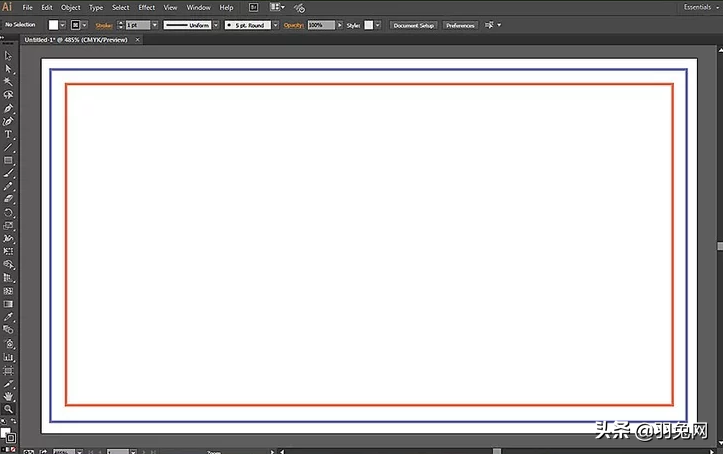This screenshot has height=454, width=723.
Task: Click the Preferences button
Action: 460,25
